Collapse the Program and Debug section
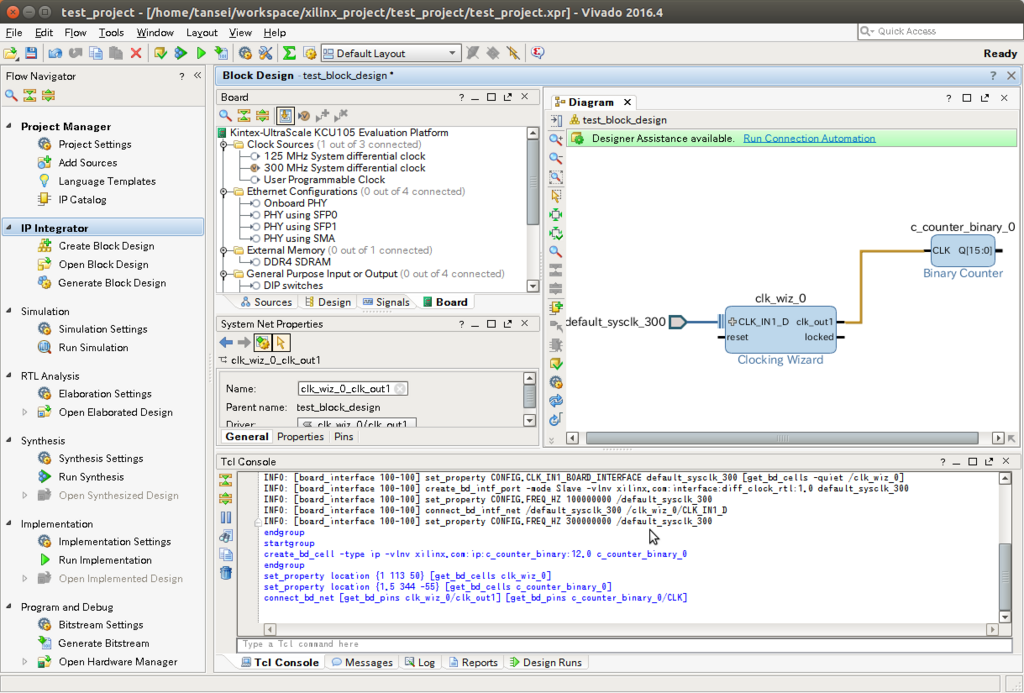Viewport: 1024px width, 693px height. [9, 607]
